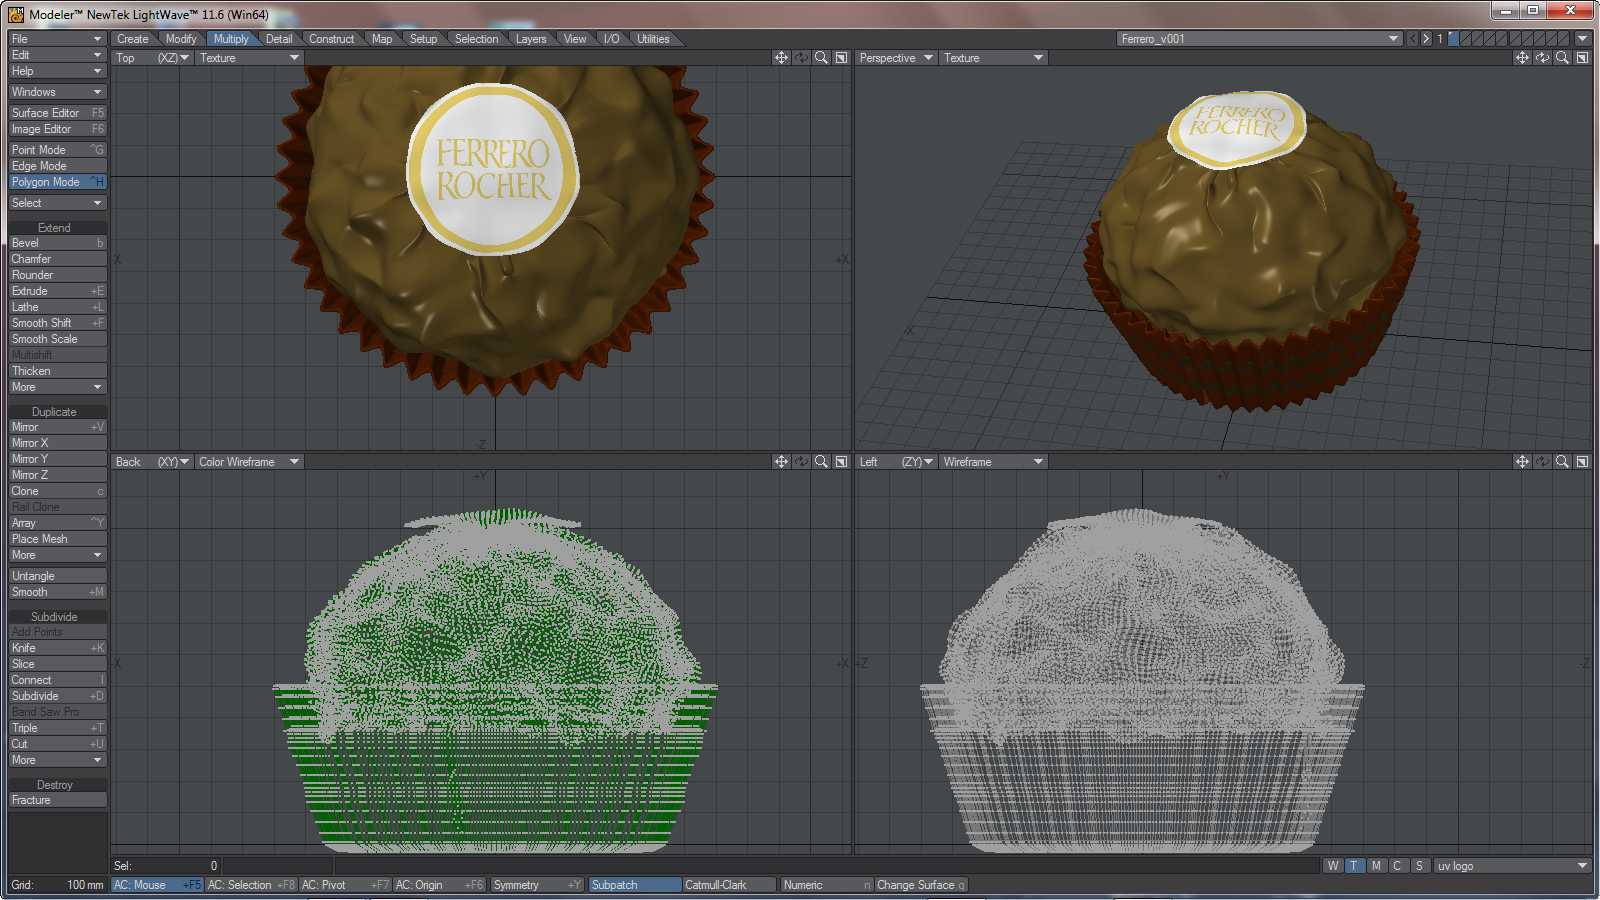Expand the Windows dropdown menu

(57, 92)
